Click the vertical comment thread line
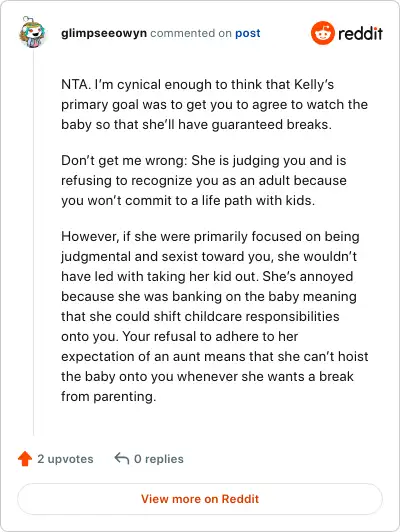The image size is (400, 532). tap(33, 243)
